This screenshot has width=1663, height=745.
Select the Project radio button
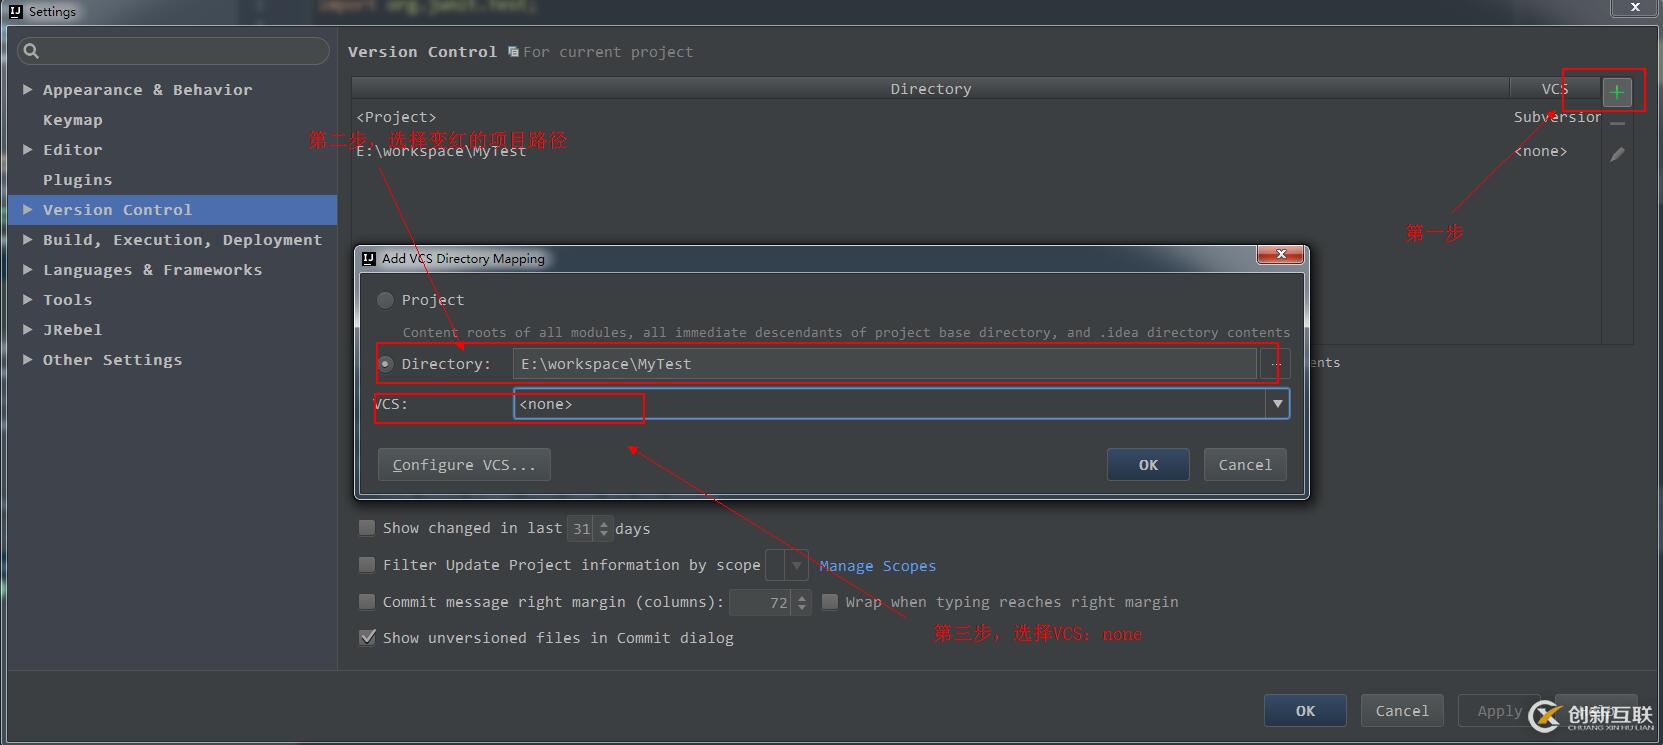(x=385, y=300)
